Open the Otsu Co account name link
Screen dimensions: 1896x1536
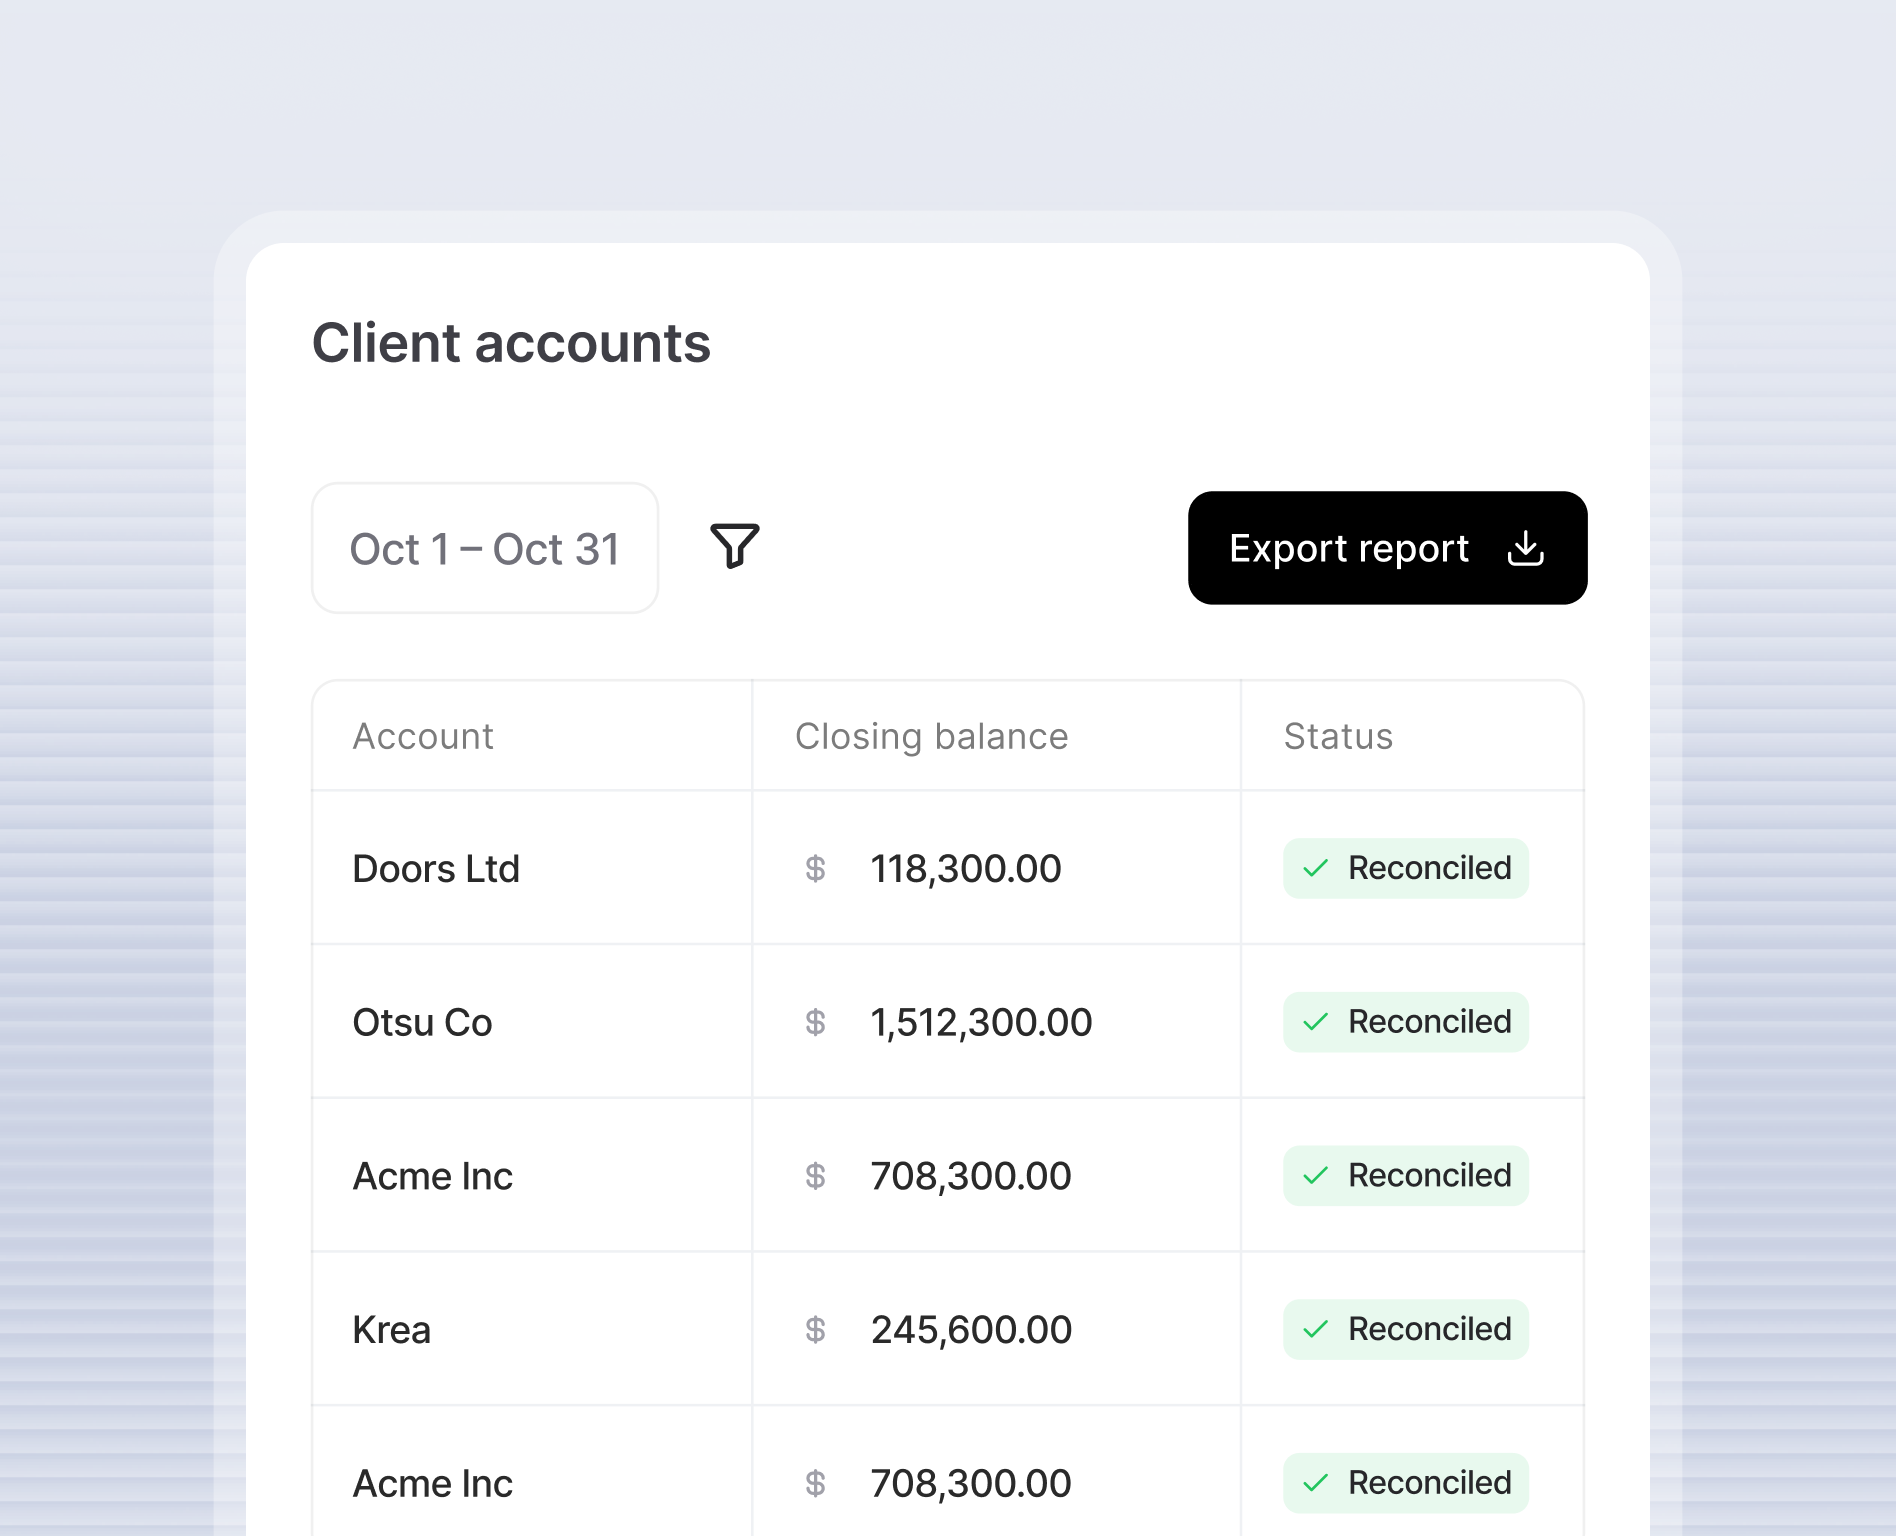pyautogui.click(x=422, y=1021)
